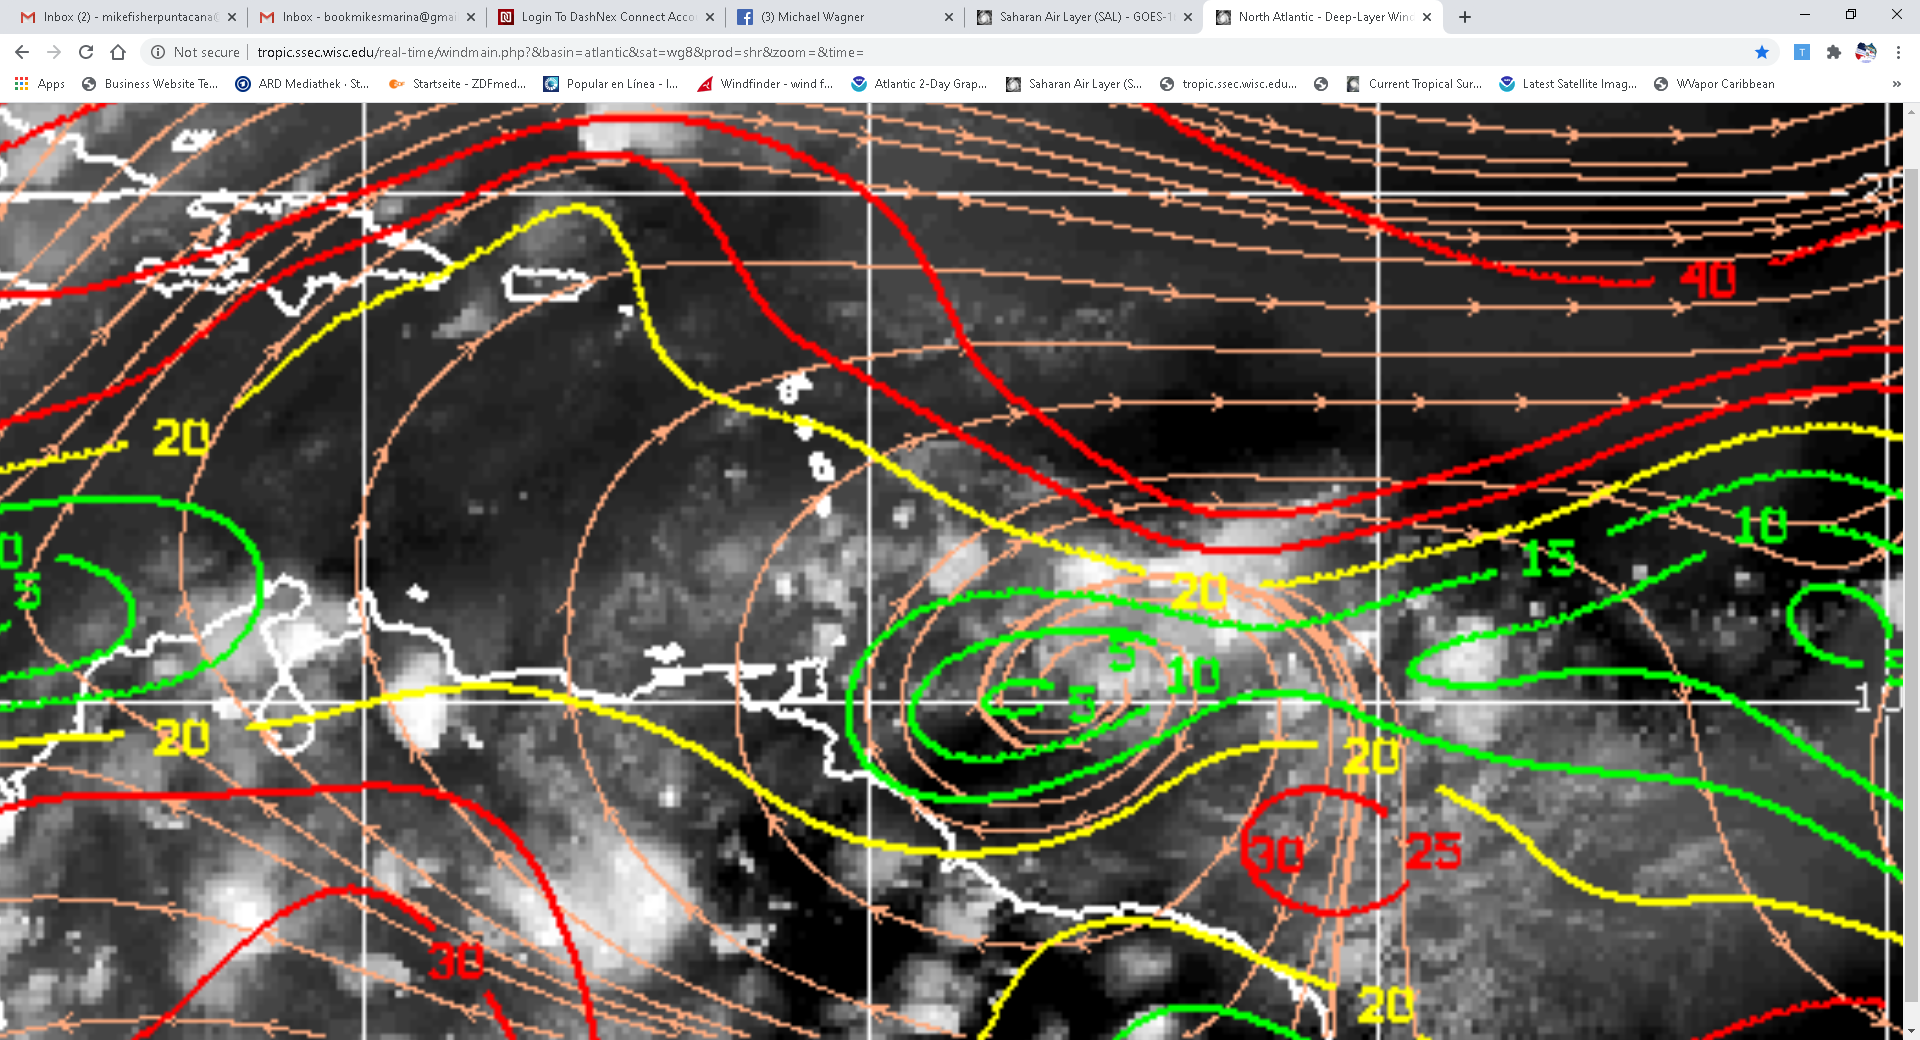Expand hidden bookmarks overflow chevron
Viewport: 1920px width, 1040px height.
1897,84
